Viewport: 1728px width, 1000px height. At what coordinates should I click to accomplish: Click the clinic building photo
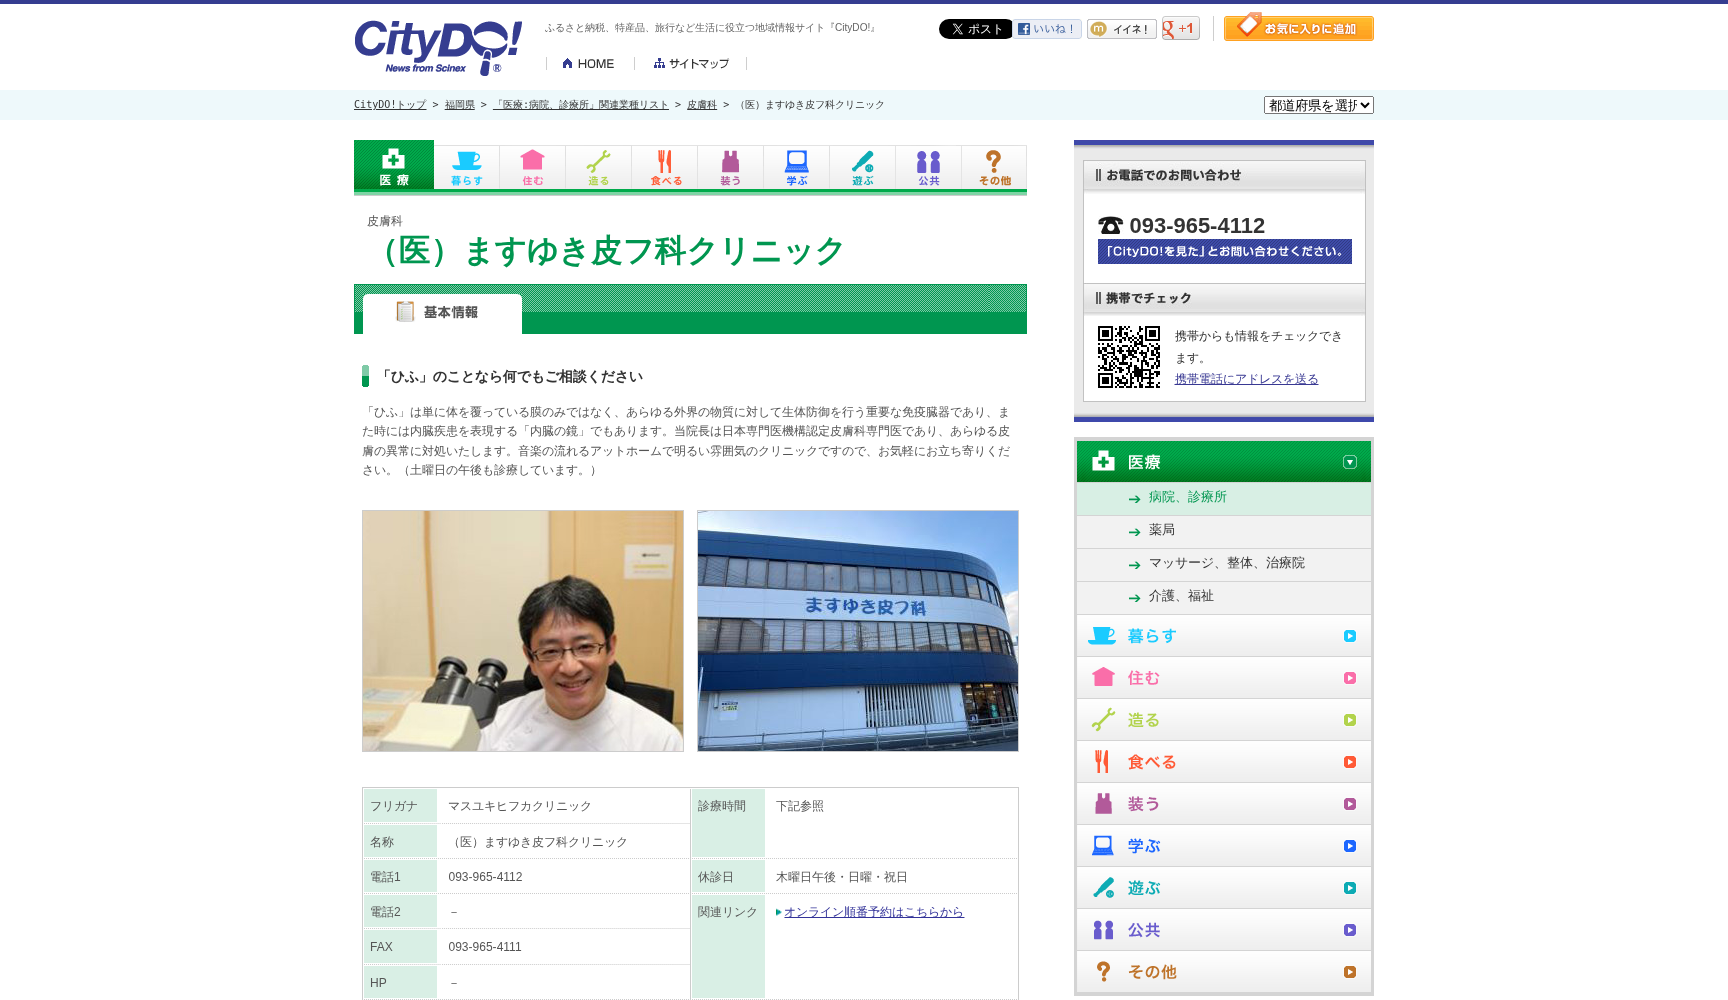point(857,631)
